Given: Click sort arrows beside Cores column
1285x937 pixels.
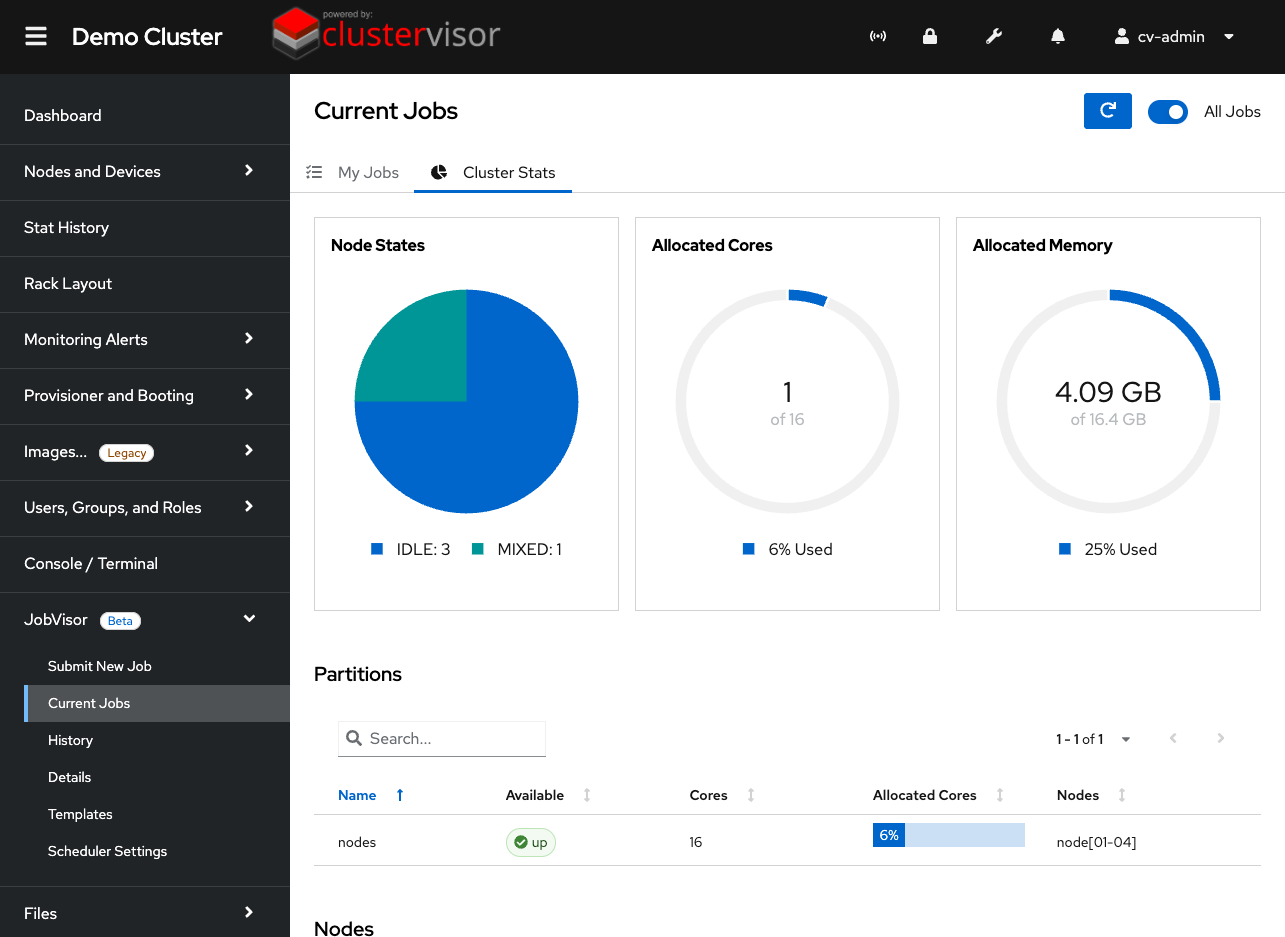Looking at the screenshot, I should click(x=751, y=795).
